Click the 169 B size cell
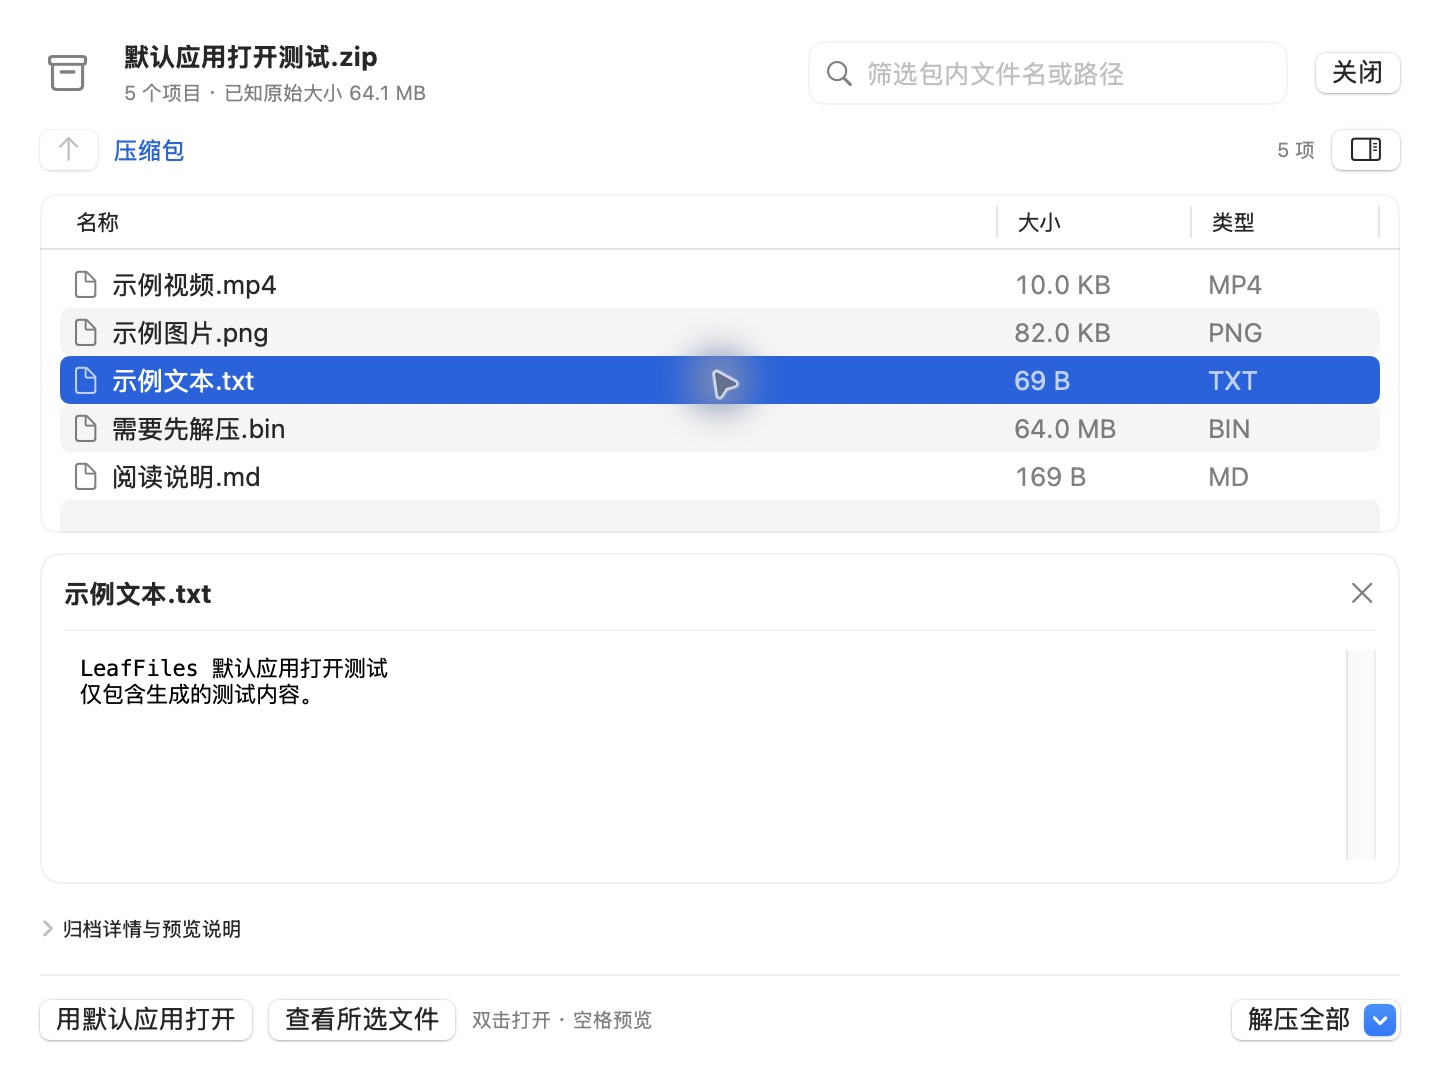This screenshot has height=1080, width=1440. point(1051,477)
